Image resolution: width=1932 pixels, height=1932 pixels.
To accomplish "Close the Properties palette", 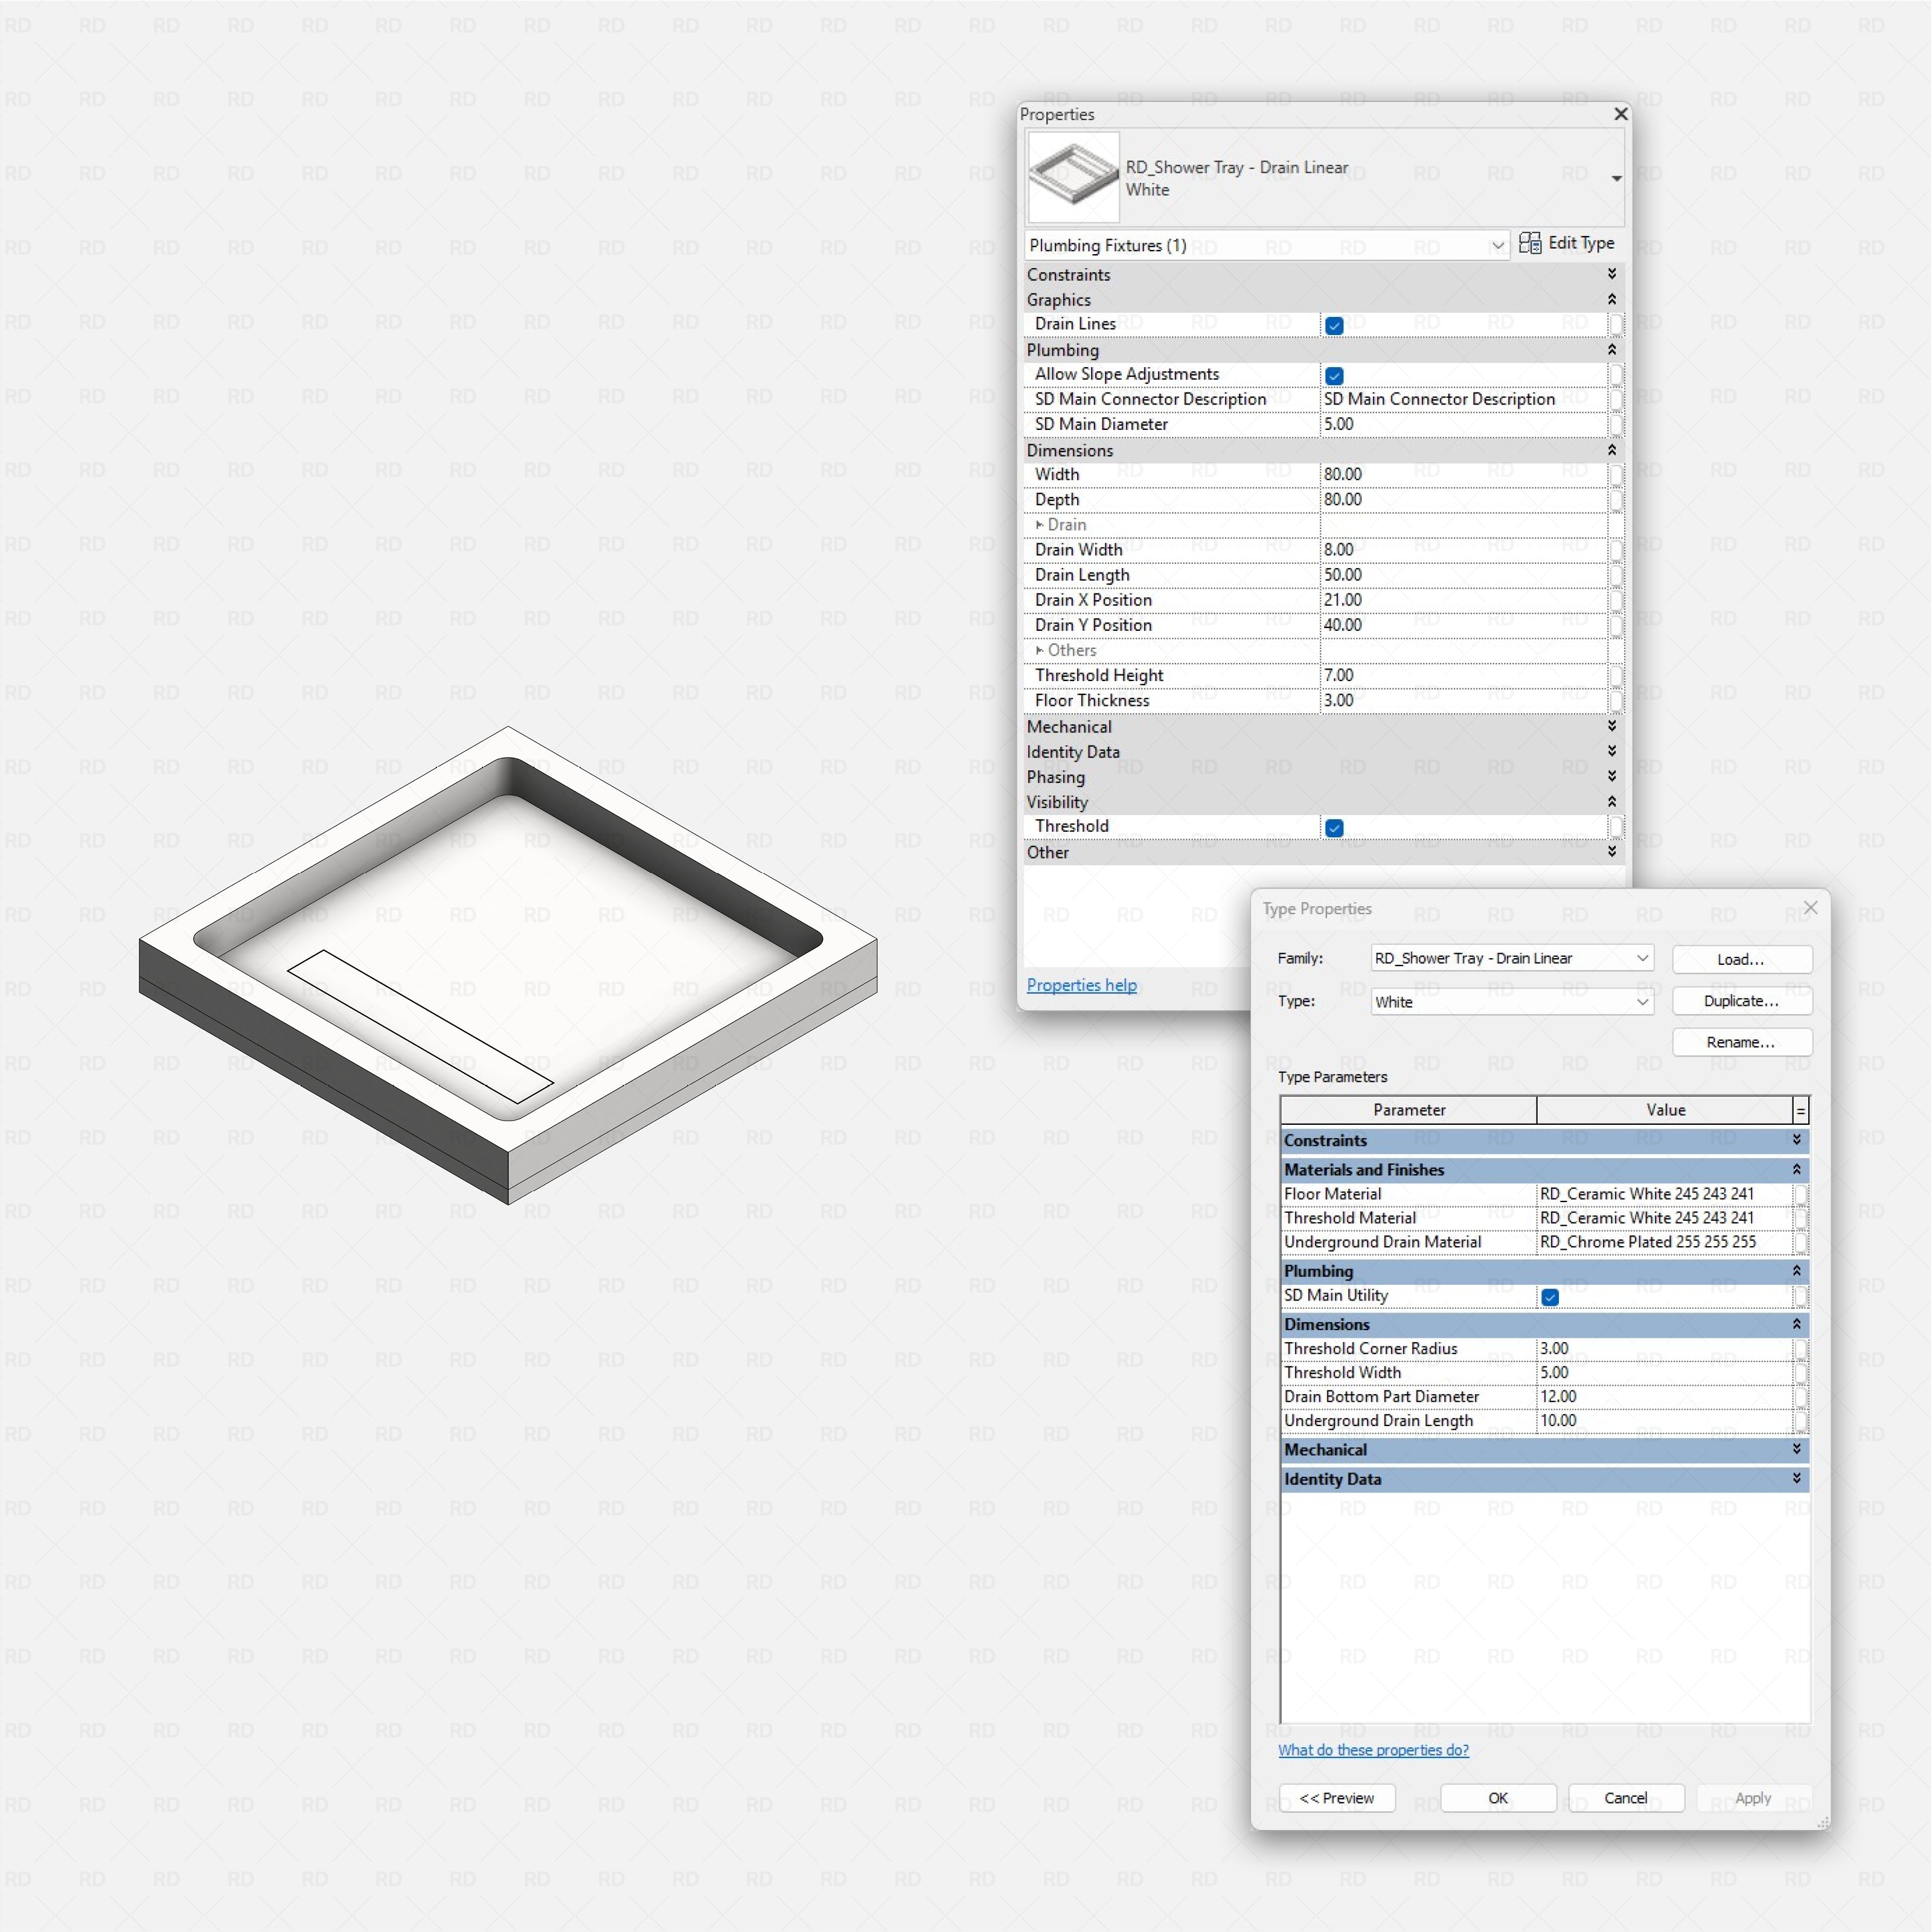I will [1621, 114].
